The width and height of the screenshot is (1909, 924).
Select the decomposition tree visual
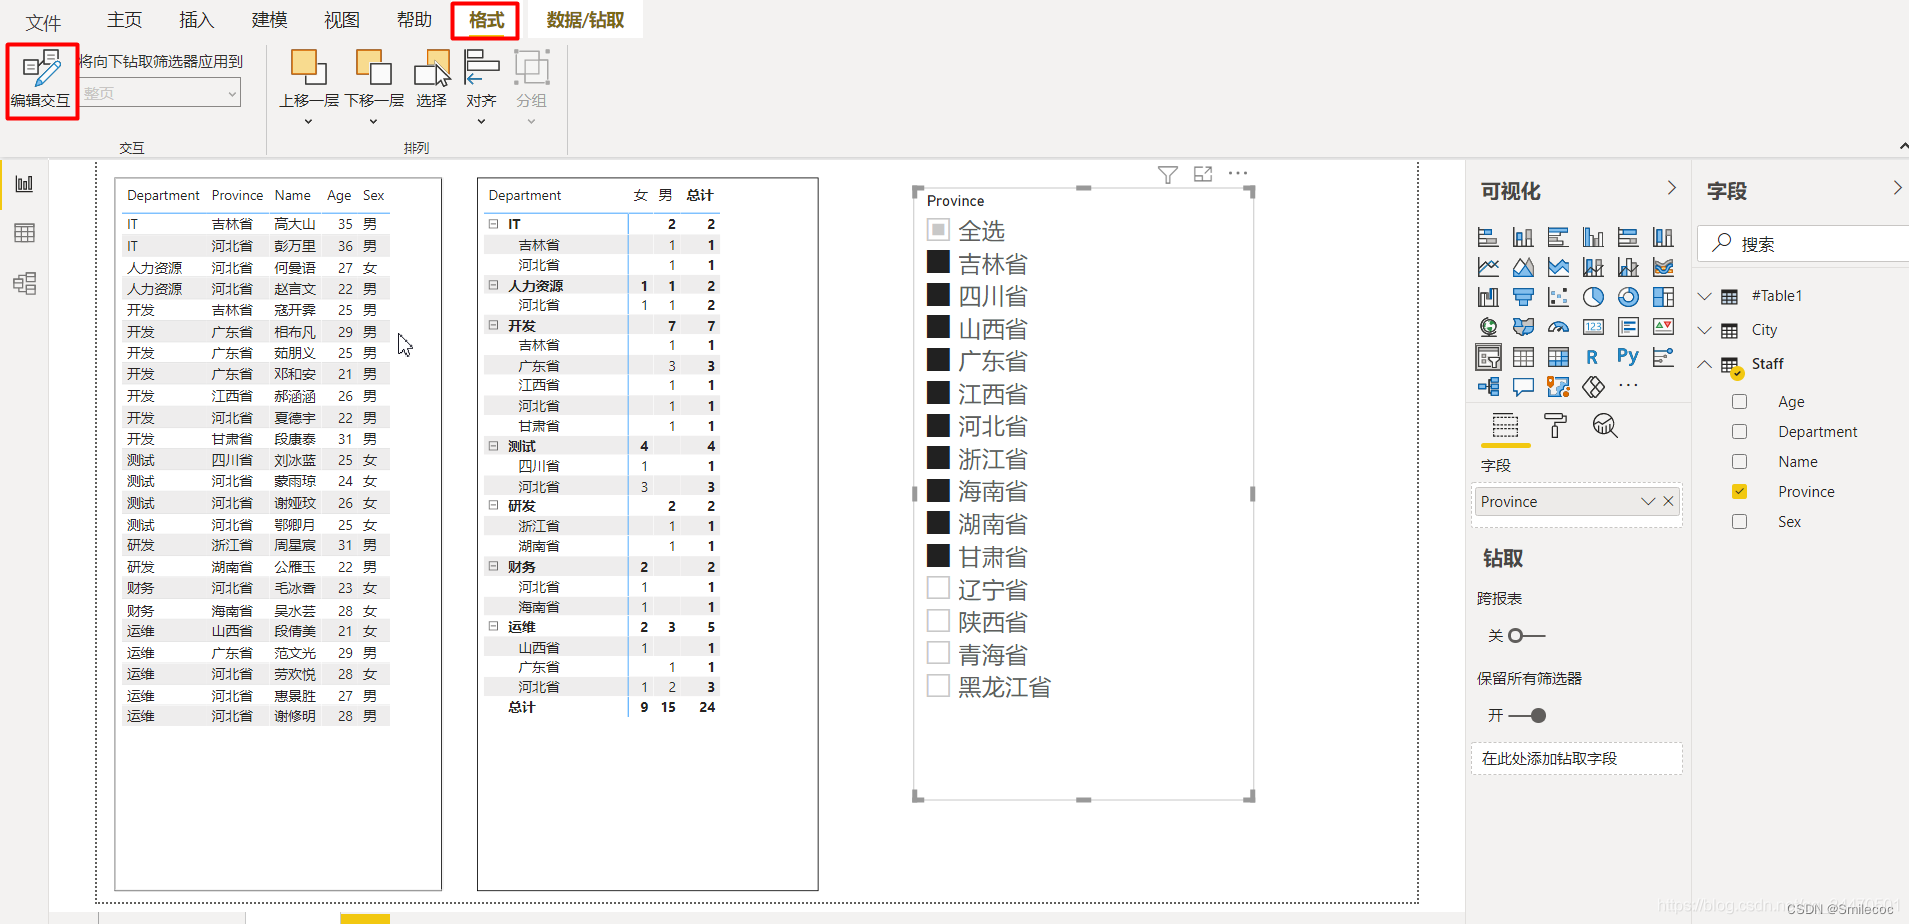(x=1488, y=387)
